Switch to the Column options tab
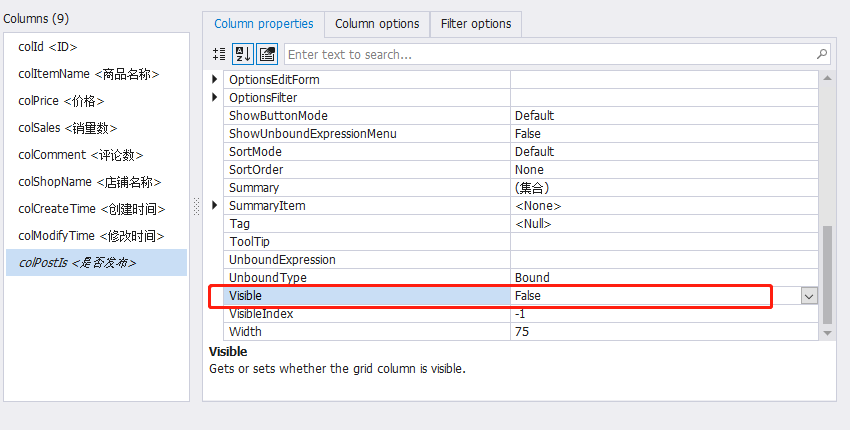 [377, 24]
